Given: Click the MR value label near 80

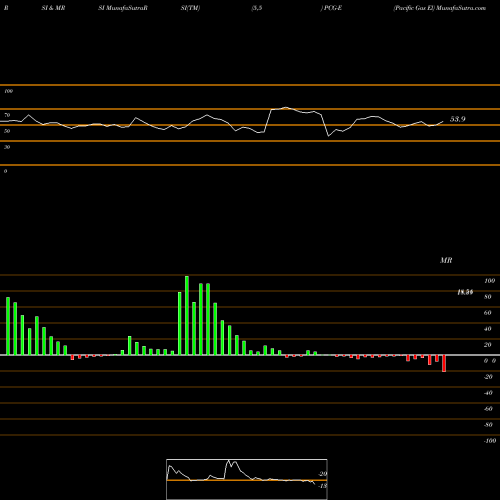Looking at the screenshot, I should coord(465,292).
